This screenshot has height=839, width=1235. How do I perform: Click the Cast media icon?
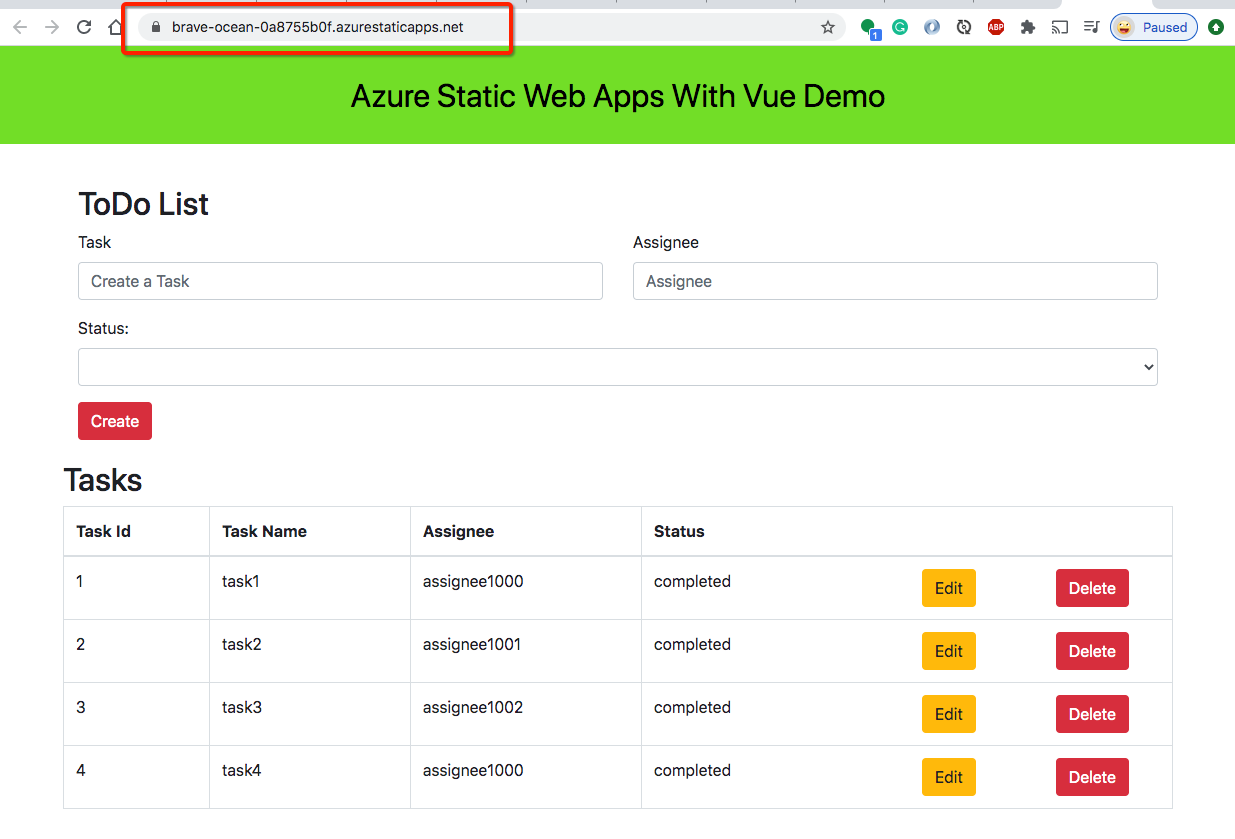click(1060, 27)
